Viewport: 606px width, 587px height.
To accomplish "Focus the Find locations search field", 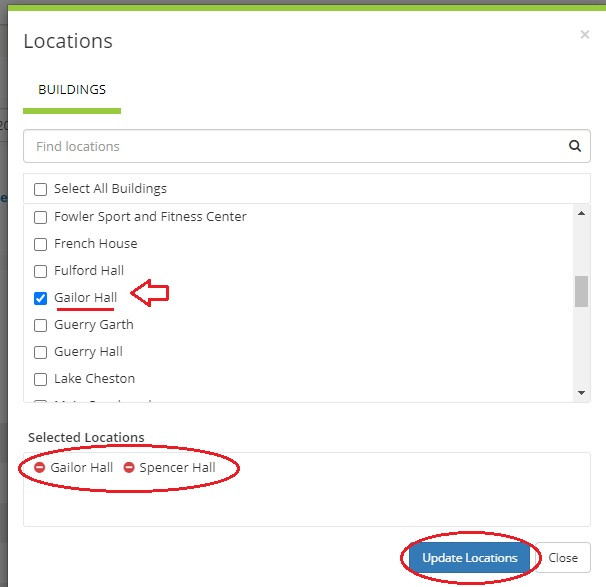I will 306,146.
